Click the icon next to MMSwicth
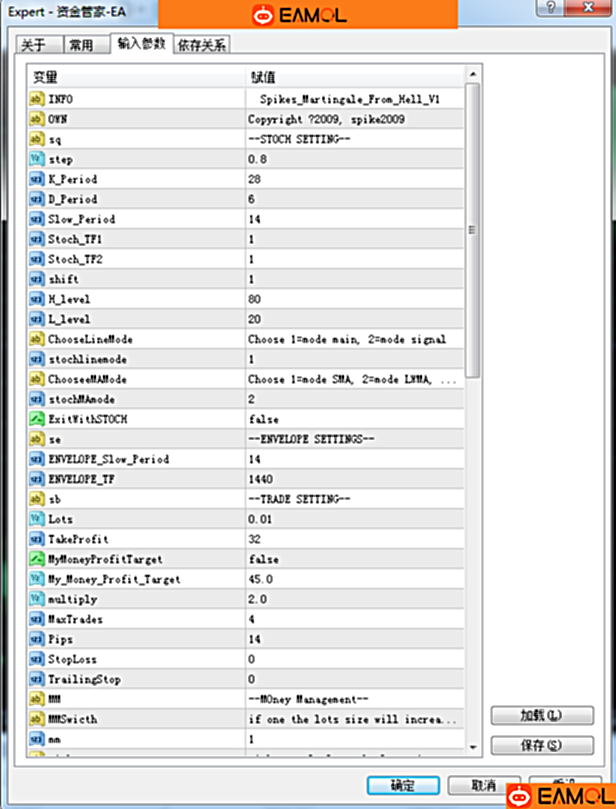Image resolution: width=616 pixels, height=809 pixels. [38, 719]
